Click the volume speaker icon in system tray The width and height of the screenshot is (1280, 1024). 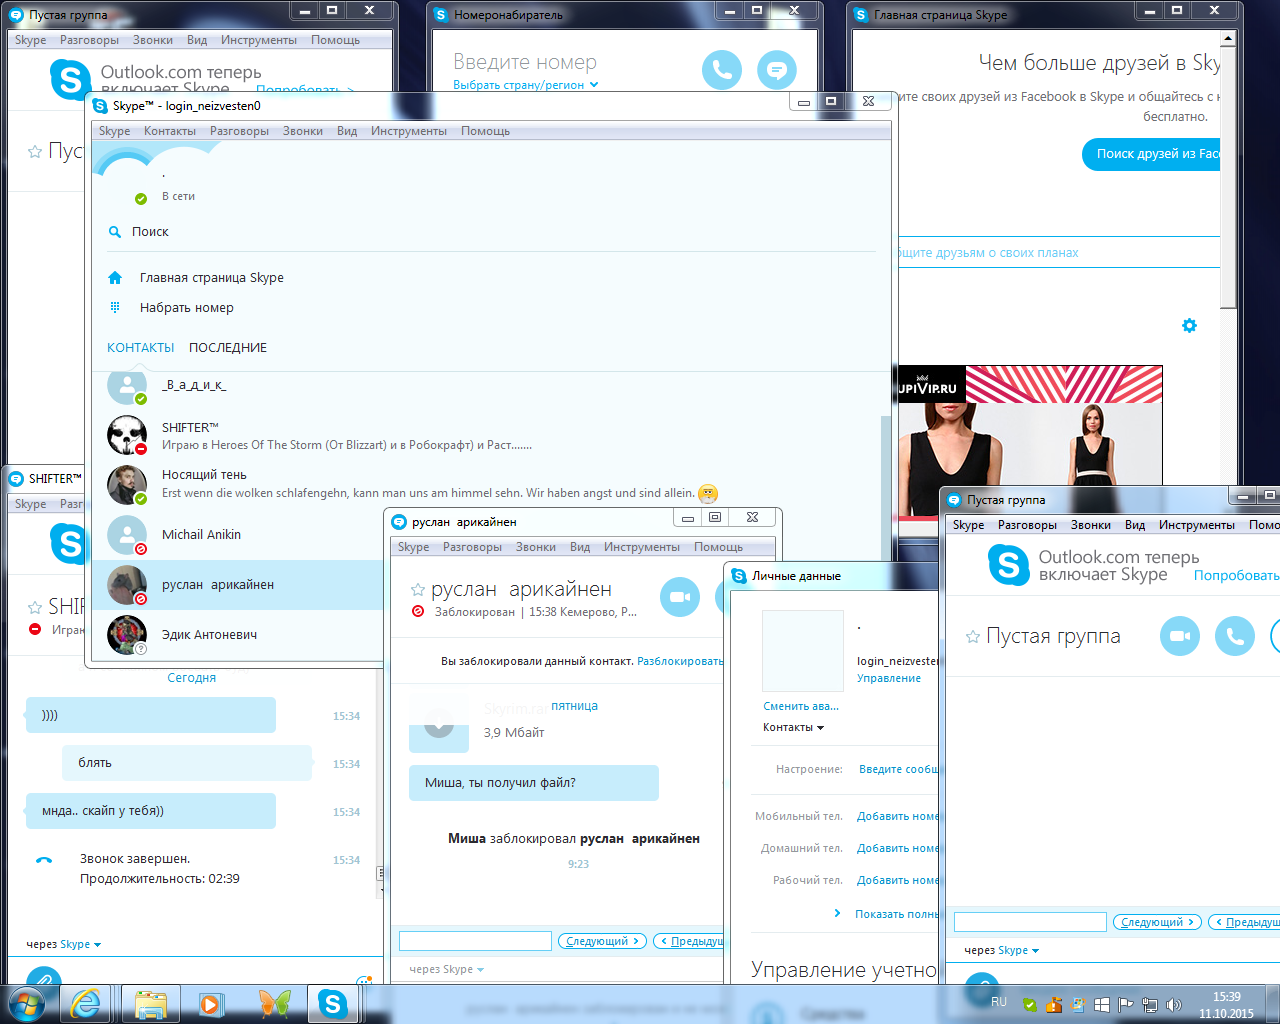pyautogui.click(x=1174, y=1004)
